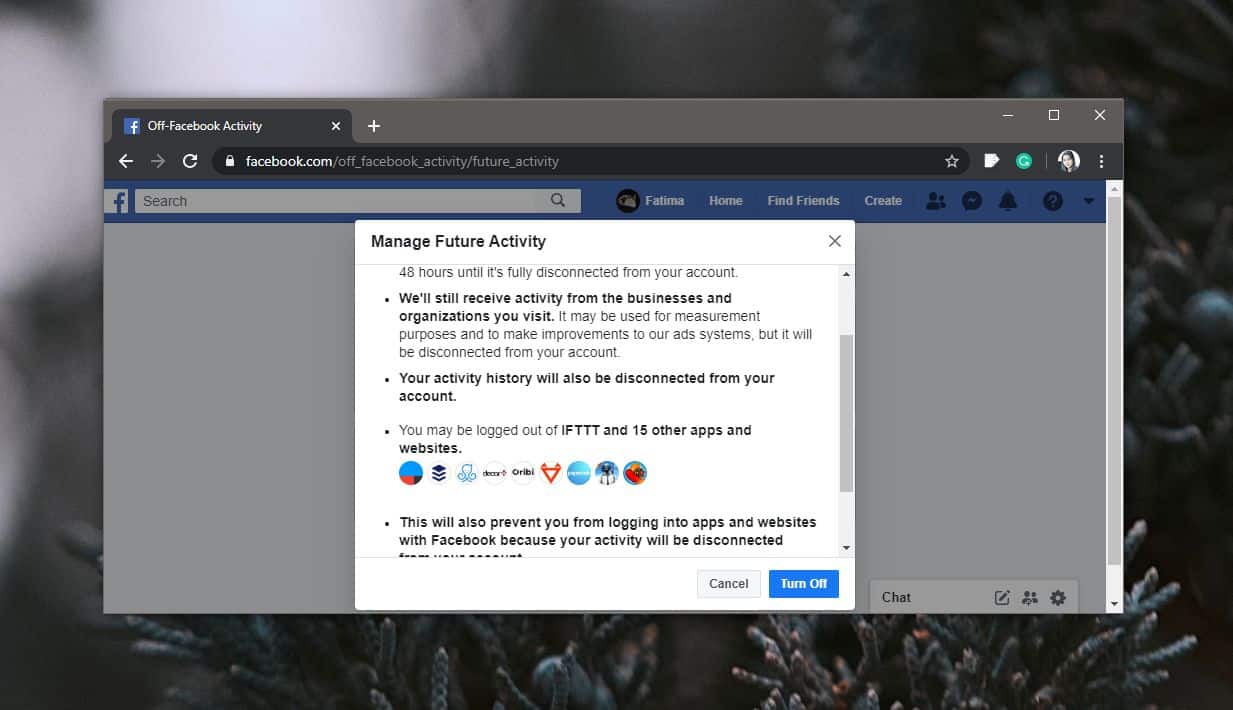Click the Buffer stacked-layers app icon
Viewport: 1233px width, 710px height.
[439, 473]
